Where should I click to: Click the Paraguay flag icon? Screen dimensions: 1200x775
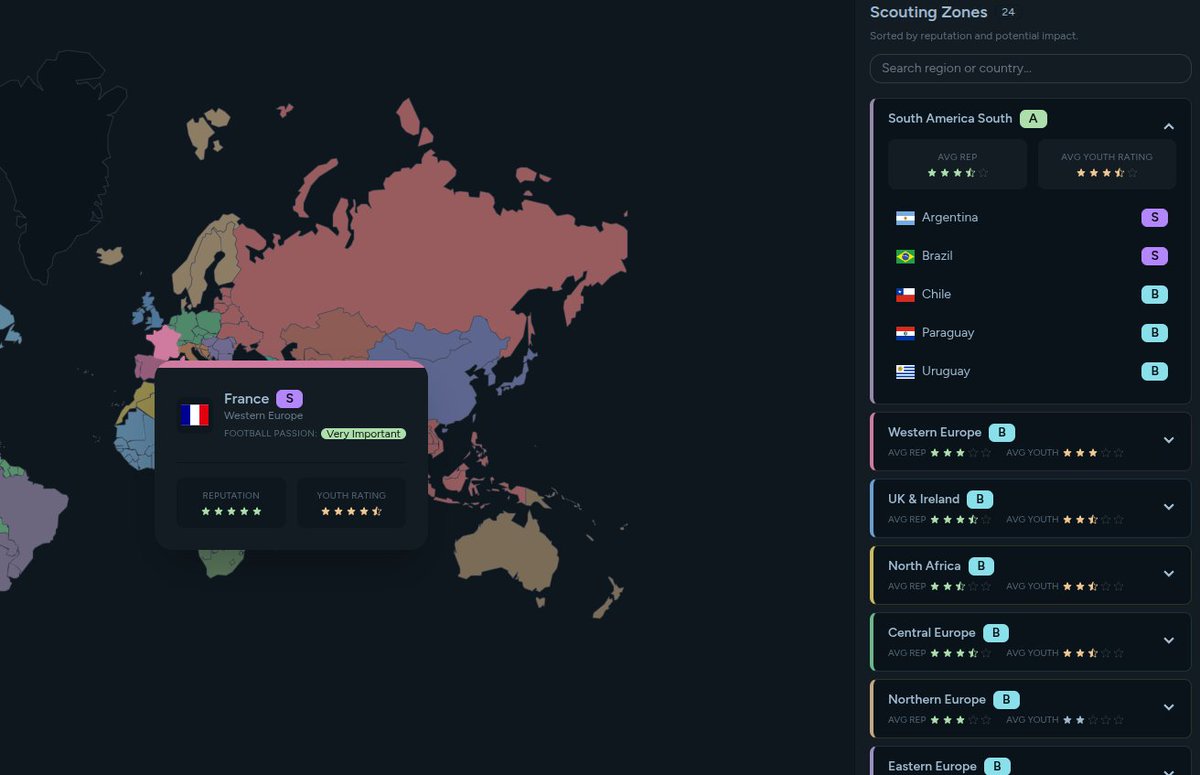905,333
